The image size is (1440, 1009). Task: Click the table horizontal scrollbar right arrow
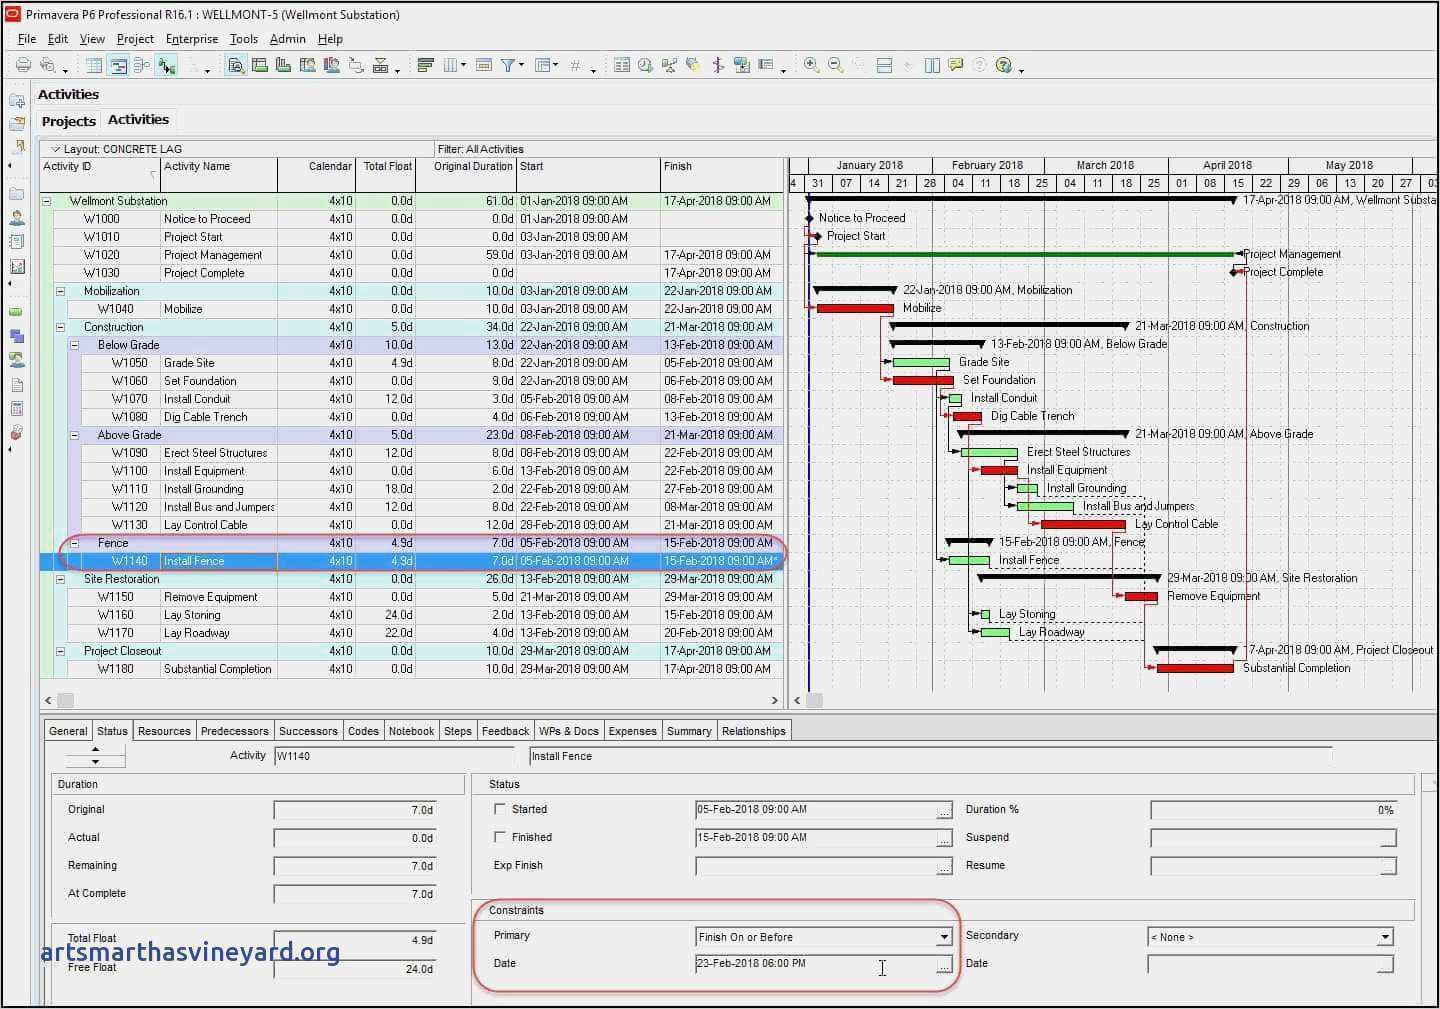point(774,701)
